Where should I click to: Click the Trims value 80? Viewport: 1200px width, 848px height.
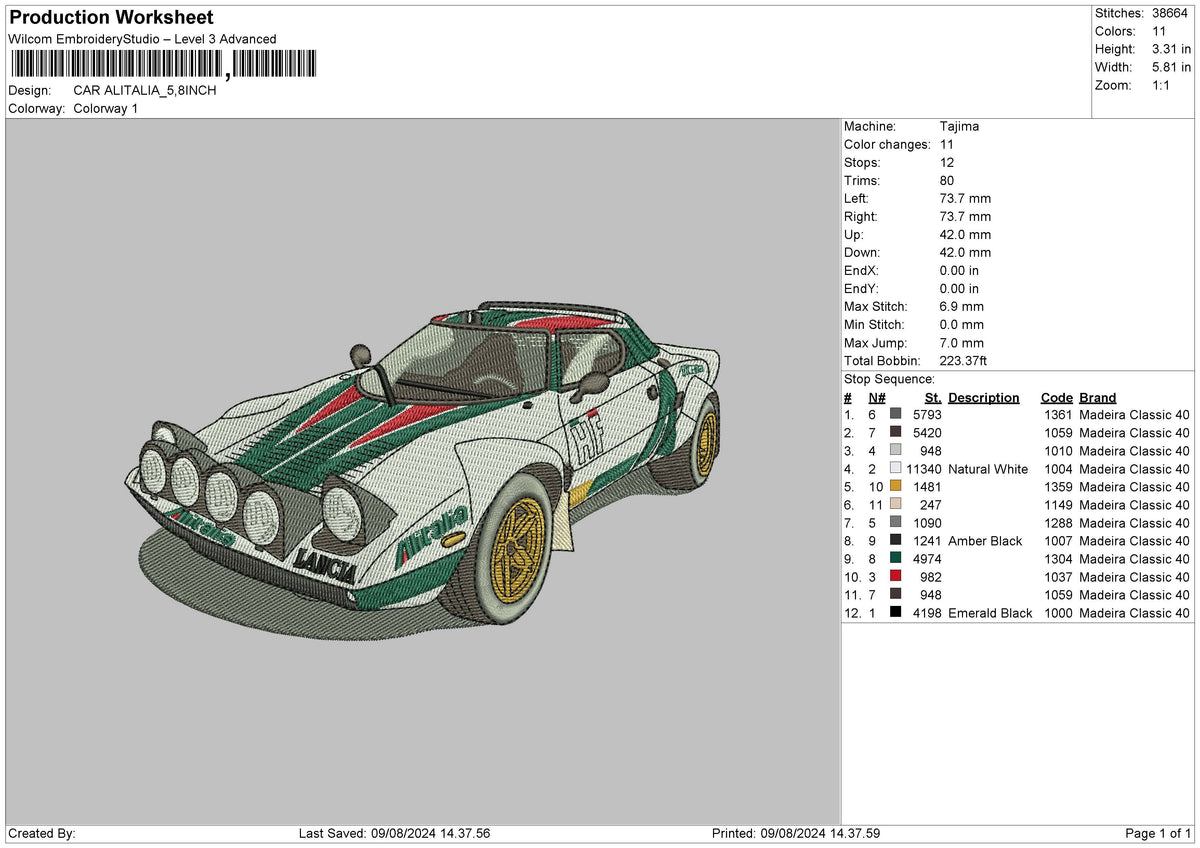tap(947, 180)
